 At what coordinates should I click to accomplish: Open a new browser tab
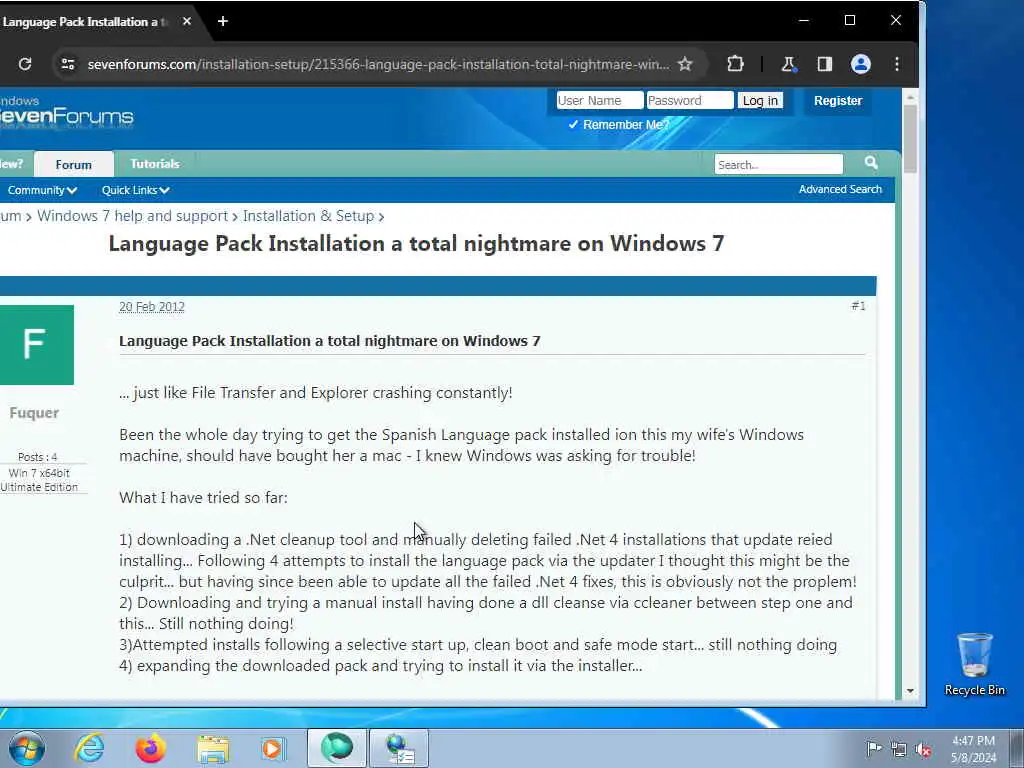(x=223, y=22)
